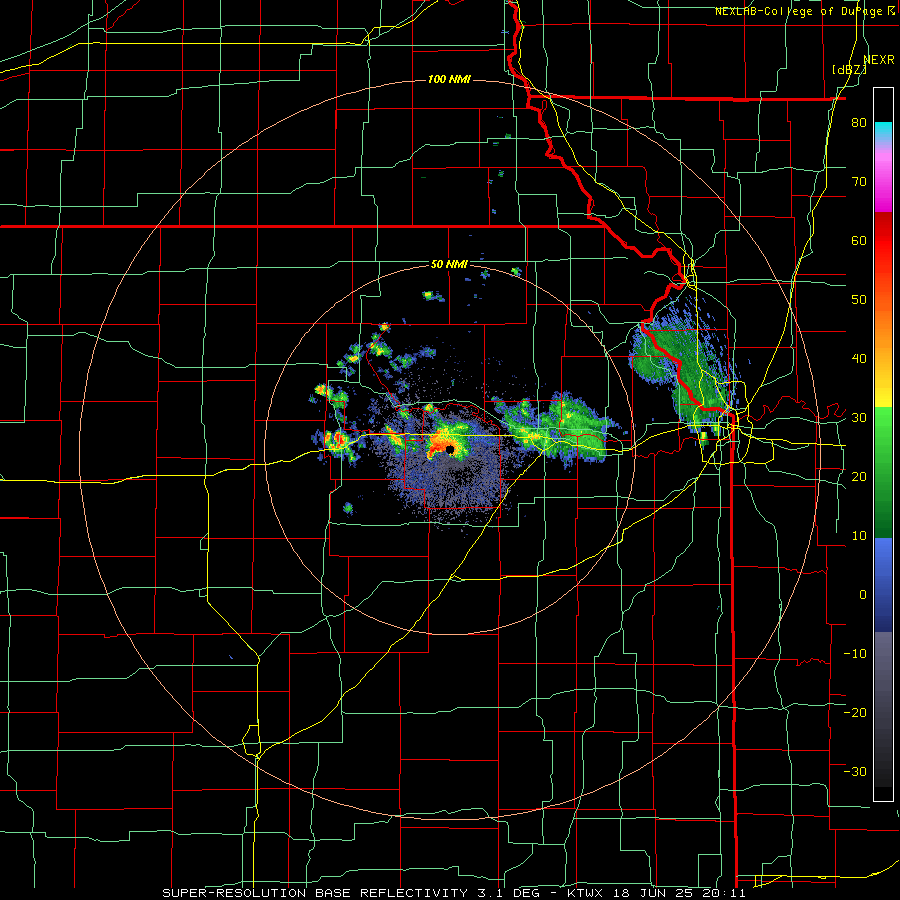Click the blue band of the color scale
The height and width of the screenshot is (900, 900).
click(x=883, y=584)
